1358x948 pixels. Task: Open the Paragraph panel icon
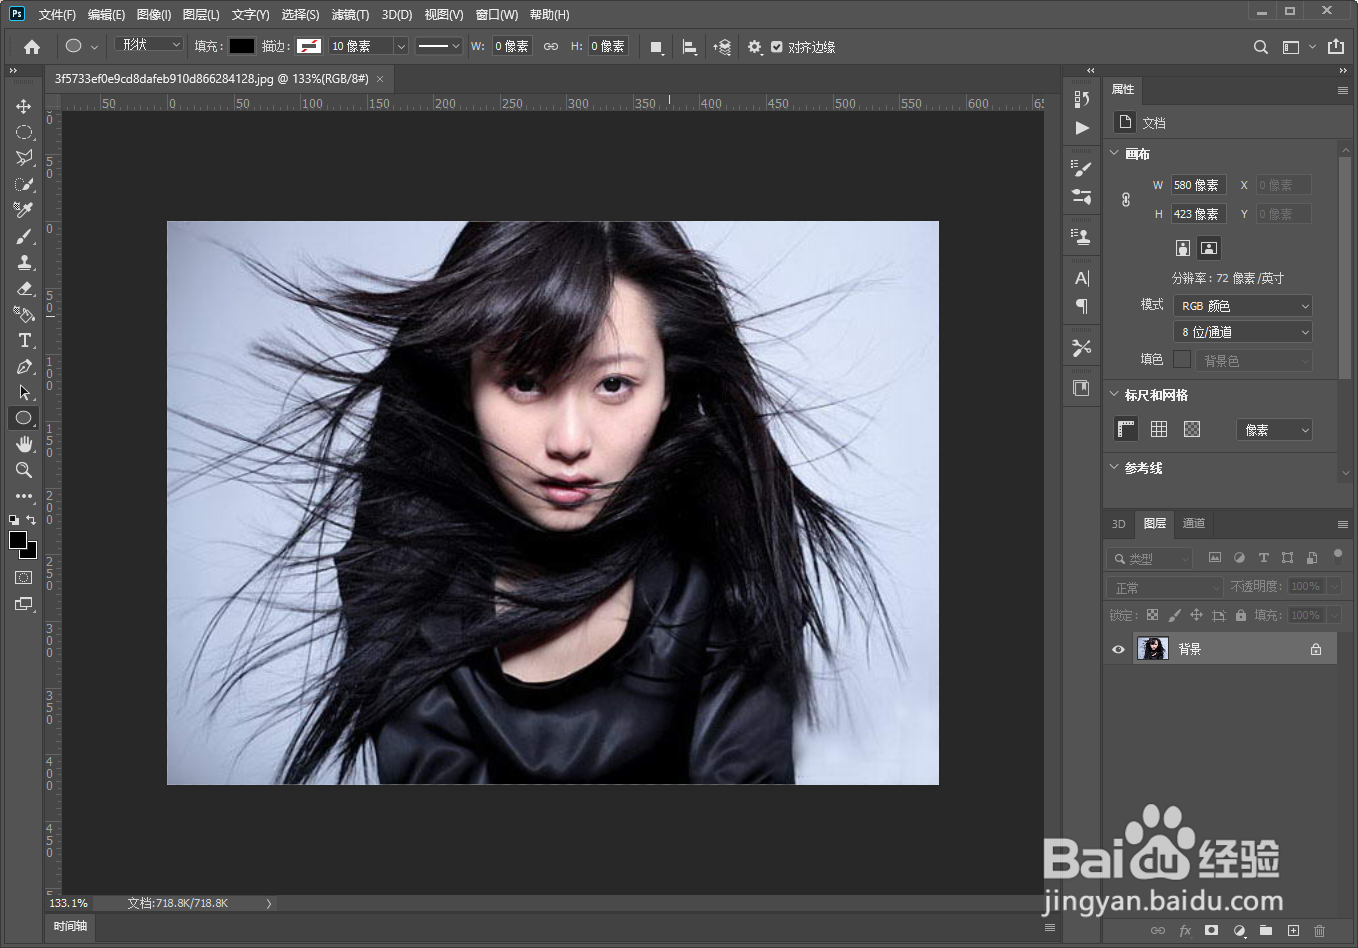pos(1082,306)
